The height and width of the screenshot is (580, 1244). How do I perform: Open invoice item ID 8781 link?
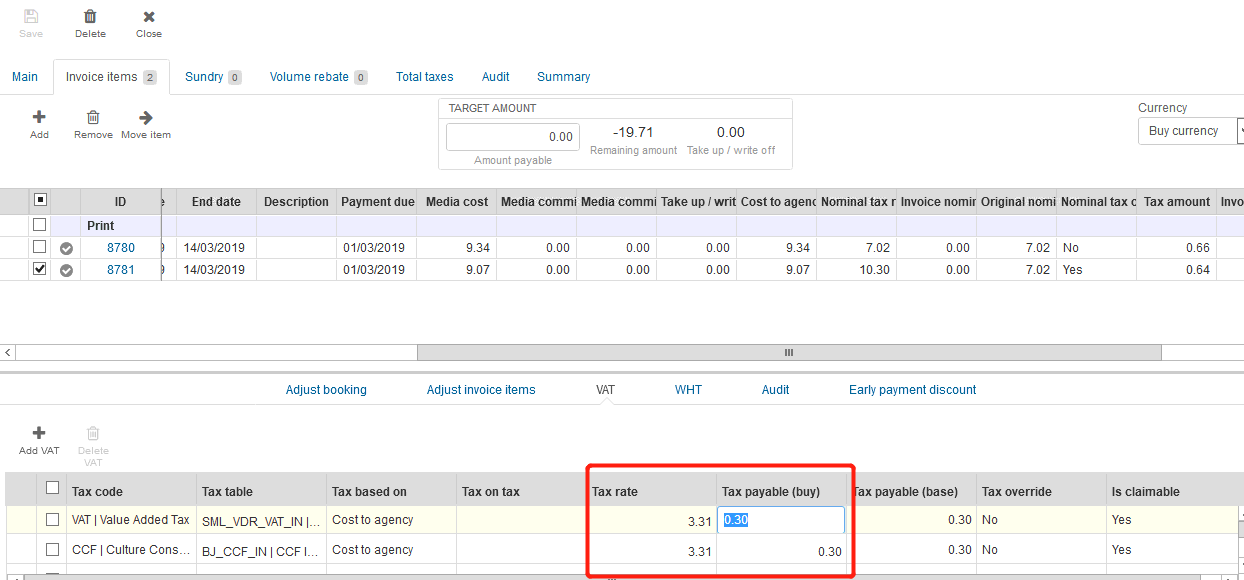pyautogui.click(x=121, y=270)
